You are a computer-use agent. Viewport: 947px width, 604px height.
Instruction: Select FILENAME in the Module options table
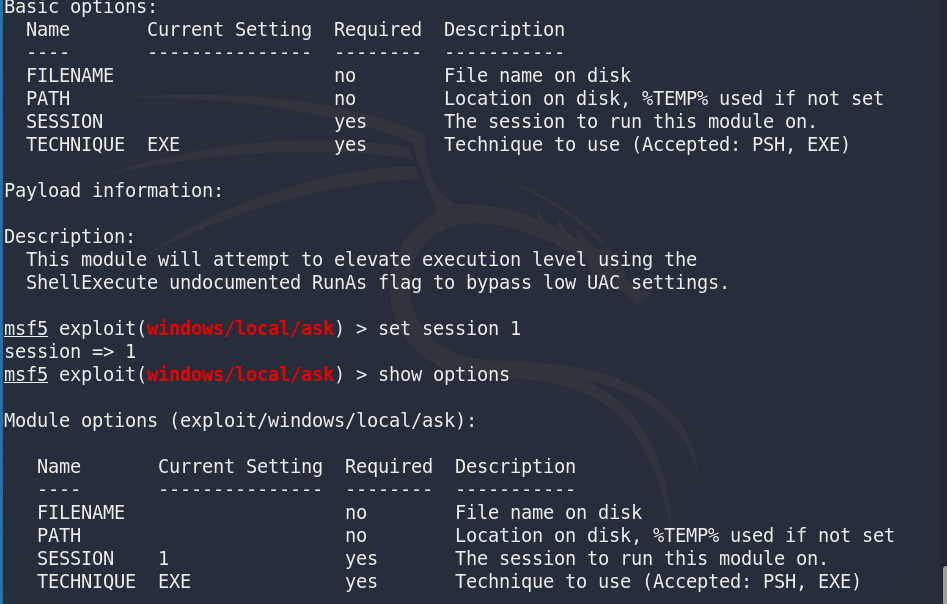pos(81,512)
